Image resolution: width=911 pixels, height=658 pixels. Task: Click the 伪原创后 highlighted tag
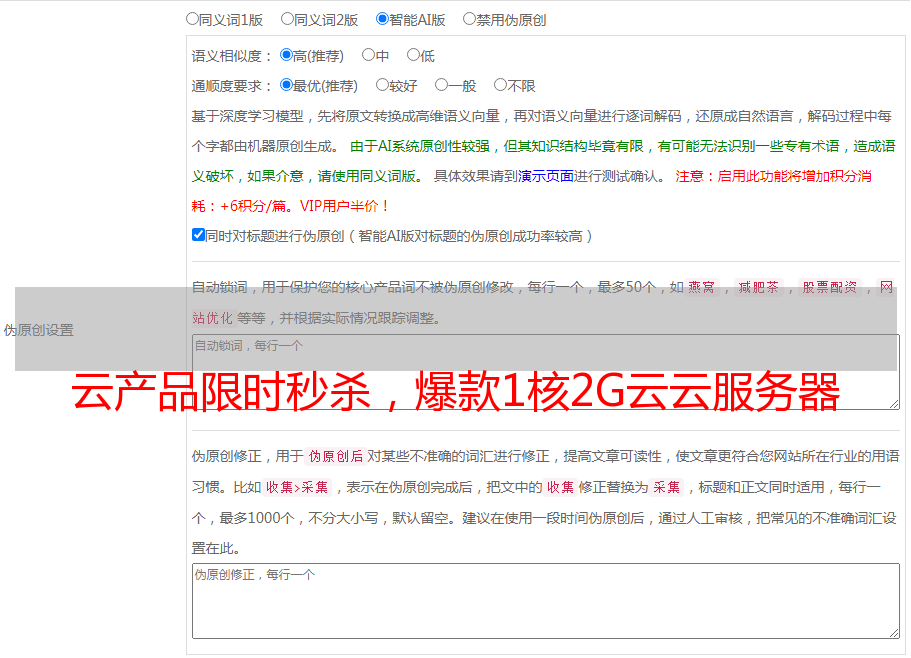click(335, 456)
